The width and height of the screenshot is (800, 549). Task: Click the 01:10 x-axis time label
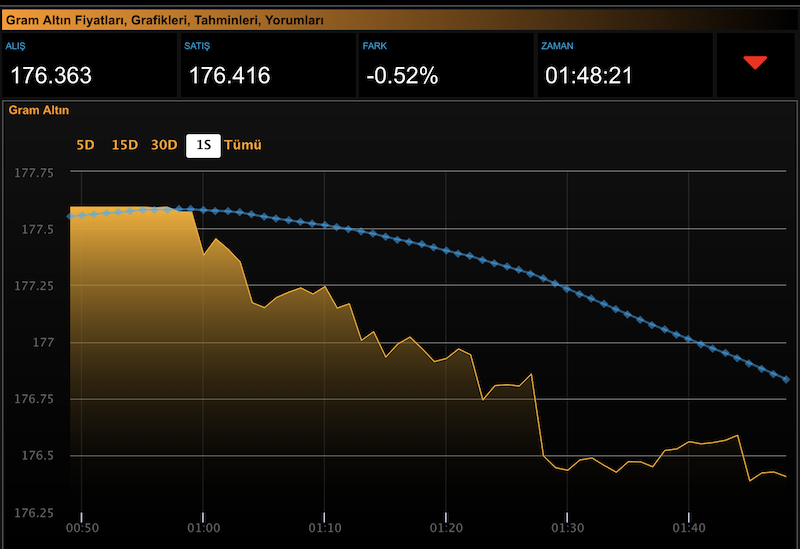(325, 528)
